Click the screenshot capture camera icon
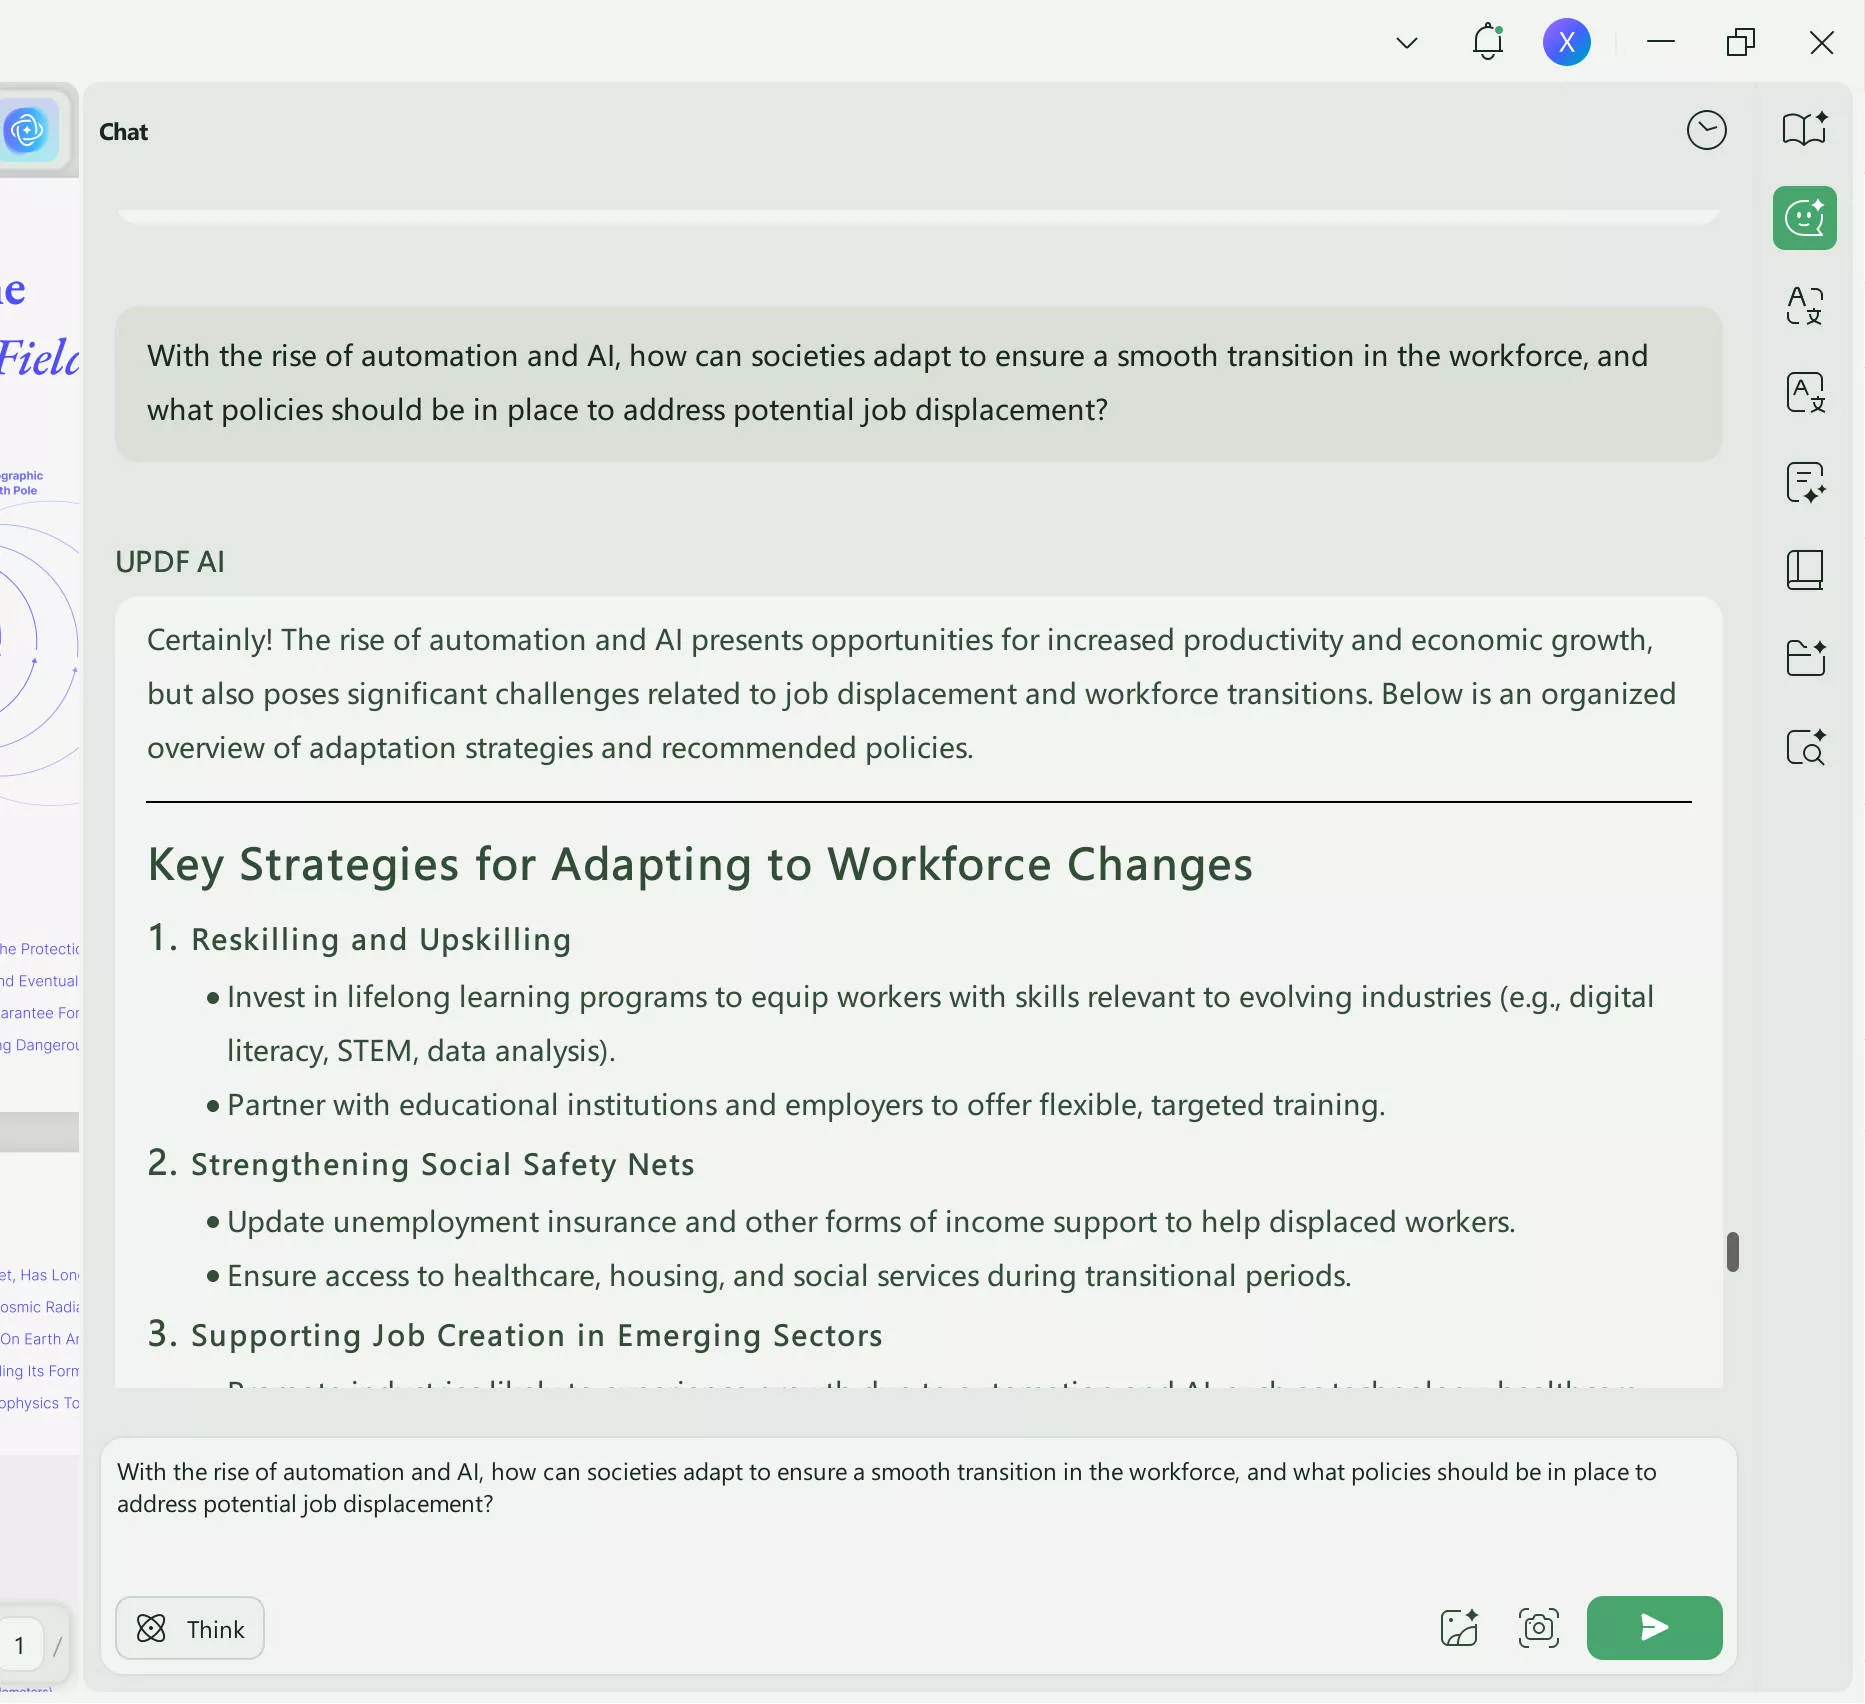Screen dimensions: 1865x1704 click(1538, 1628)
